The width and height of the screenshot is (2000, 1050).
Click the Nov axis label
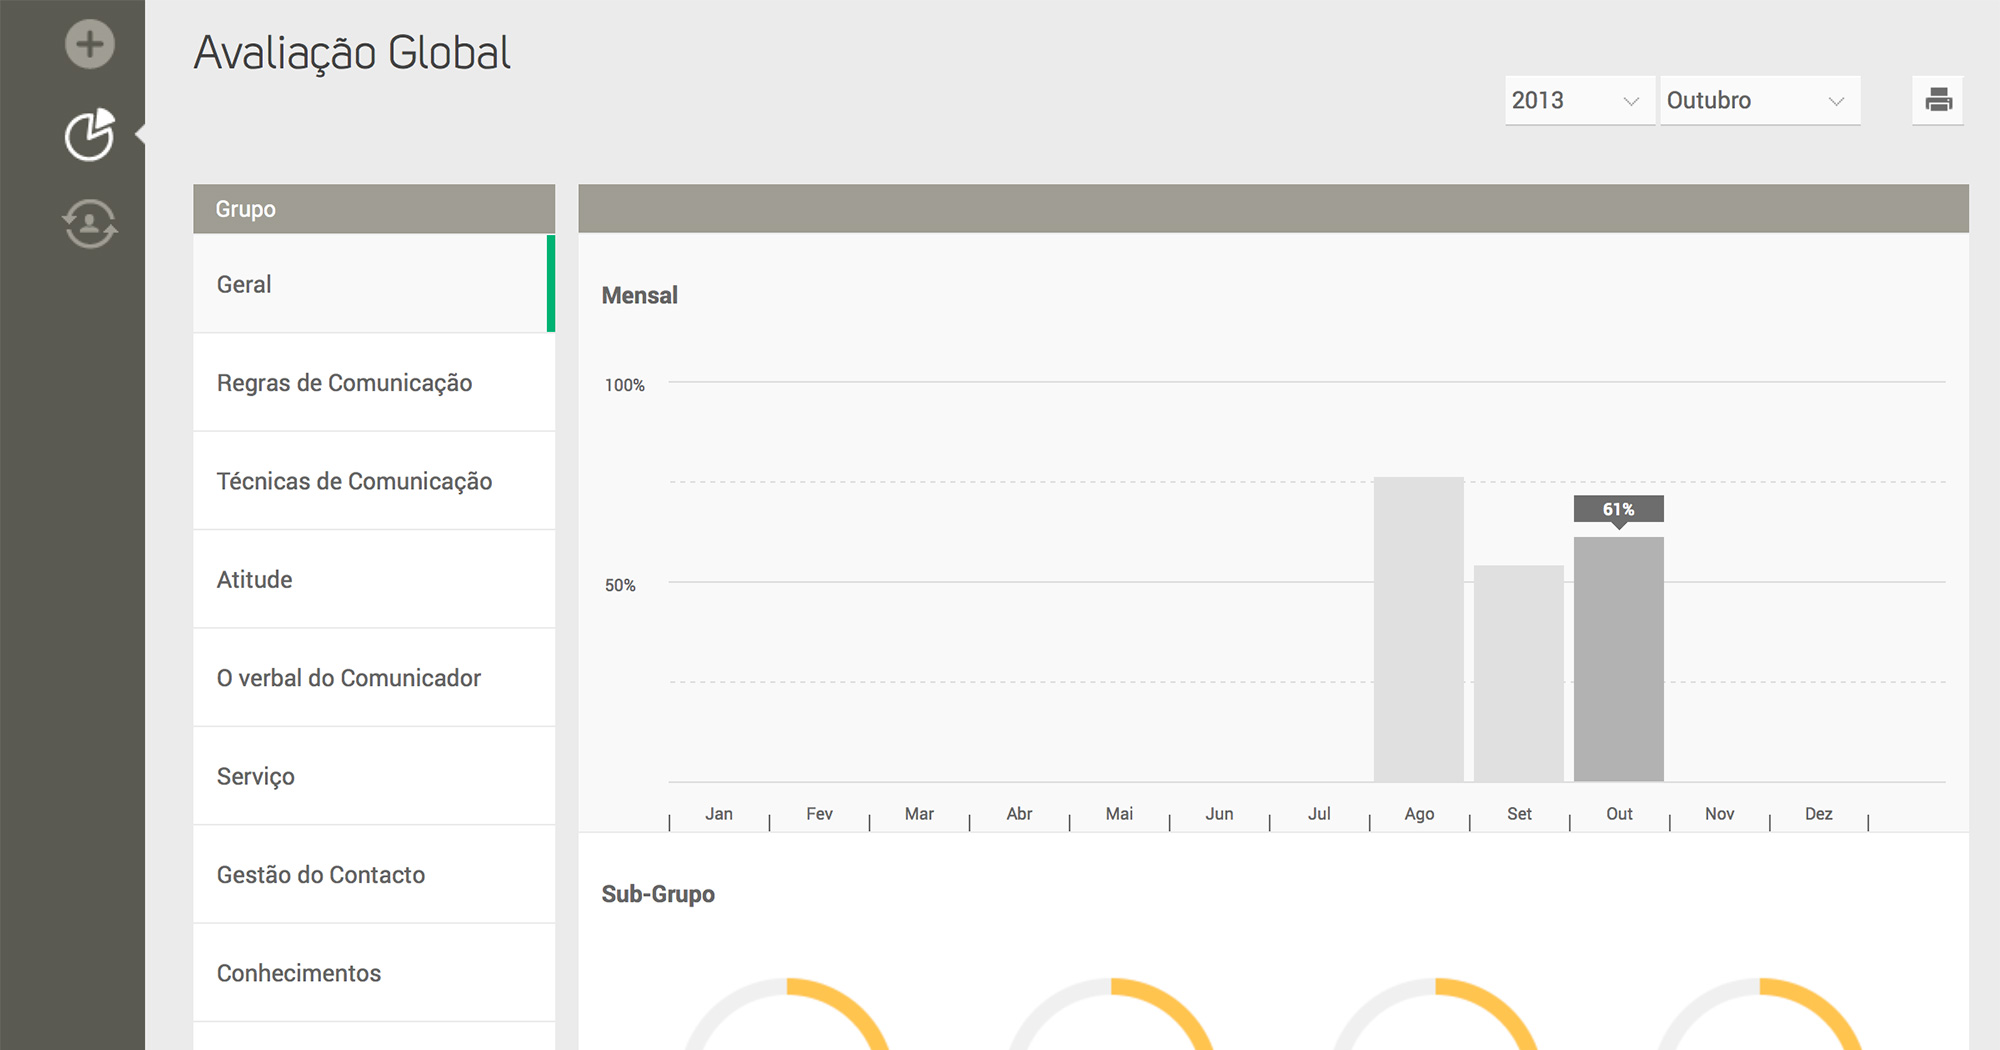tap(1719, 814)
